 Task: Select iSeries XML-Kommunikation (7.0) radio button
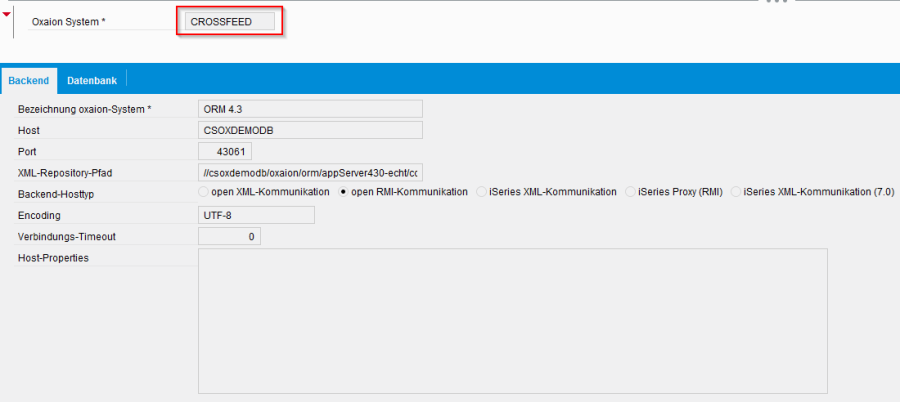tap(736, 192)
